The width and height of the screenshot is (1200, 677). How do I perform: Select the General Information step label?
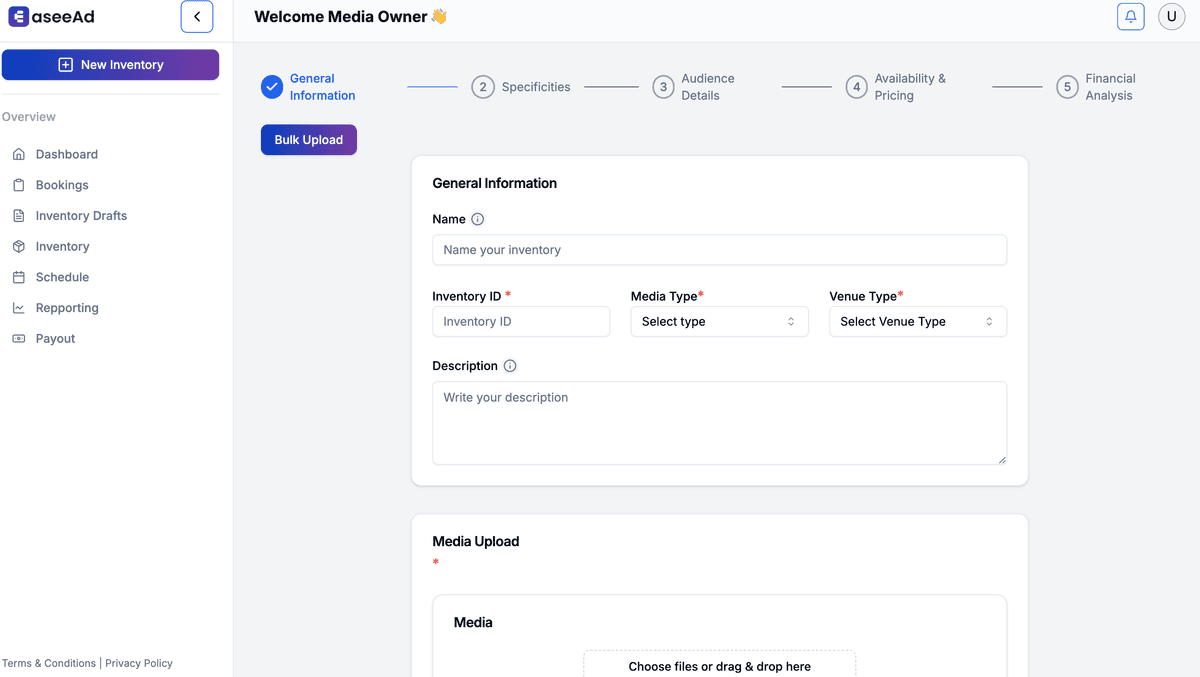tap(323, 87)
